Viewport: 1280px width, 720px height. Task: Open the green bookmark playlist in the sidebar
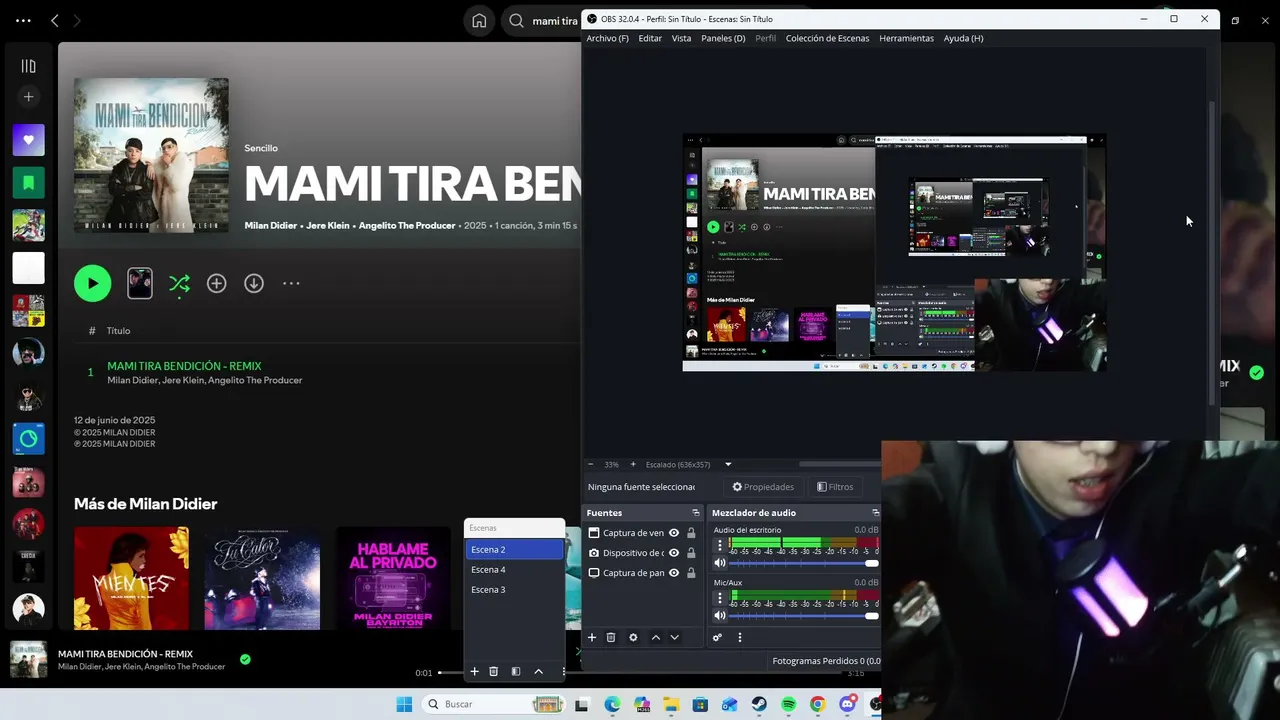28,183
